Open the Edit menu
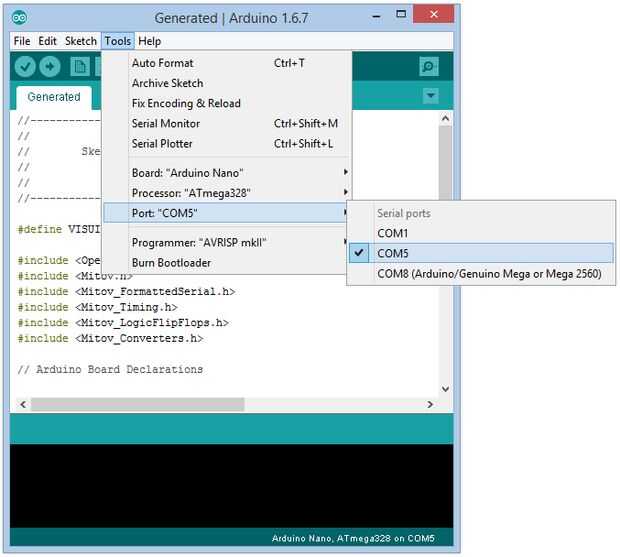This screenshot has height=557, width=620. tap(47, 41)
